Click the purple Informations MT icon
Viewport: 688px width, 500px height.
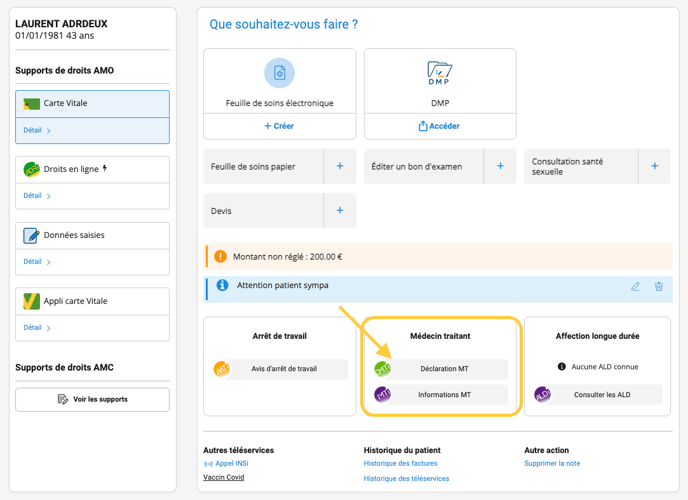[383, 395]
